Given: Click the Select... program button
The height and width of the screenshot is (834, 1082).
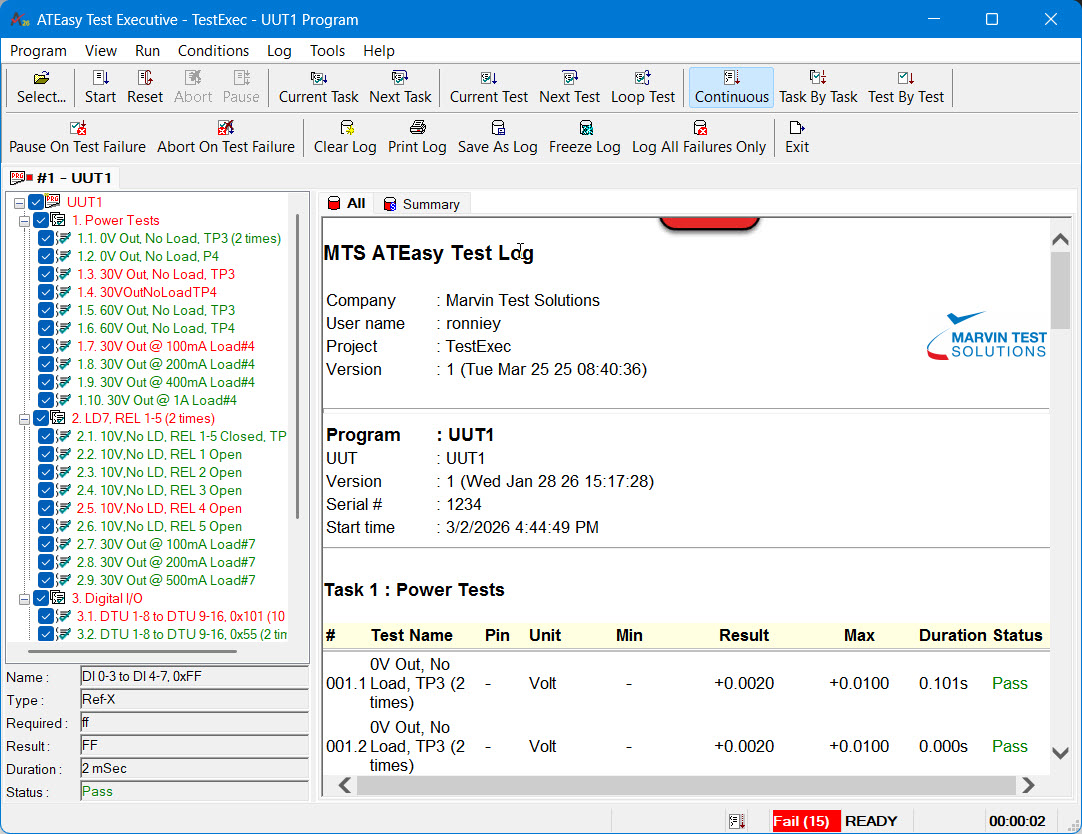Looking at the screenshot, I should pyautogui.click(x=41, y=87).
